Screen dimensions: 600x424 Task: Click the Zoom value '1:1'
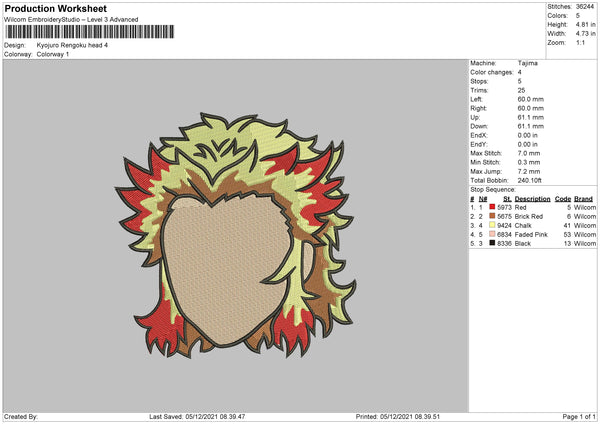580,43
